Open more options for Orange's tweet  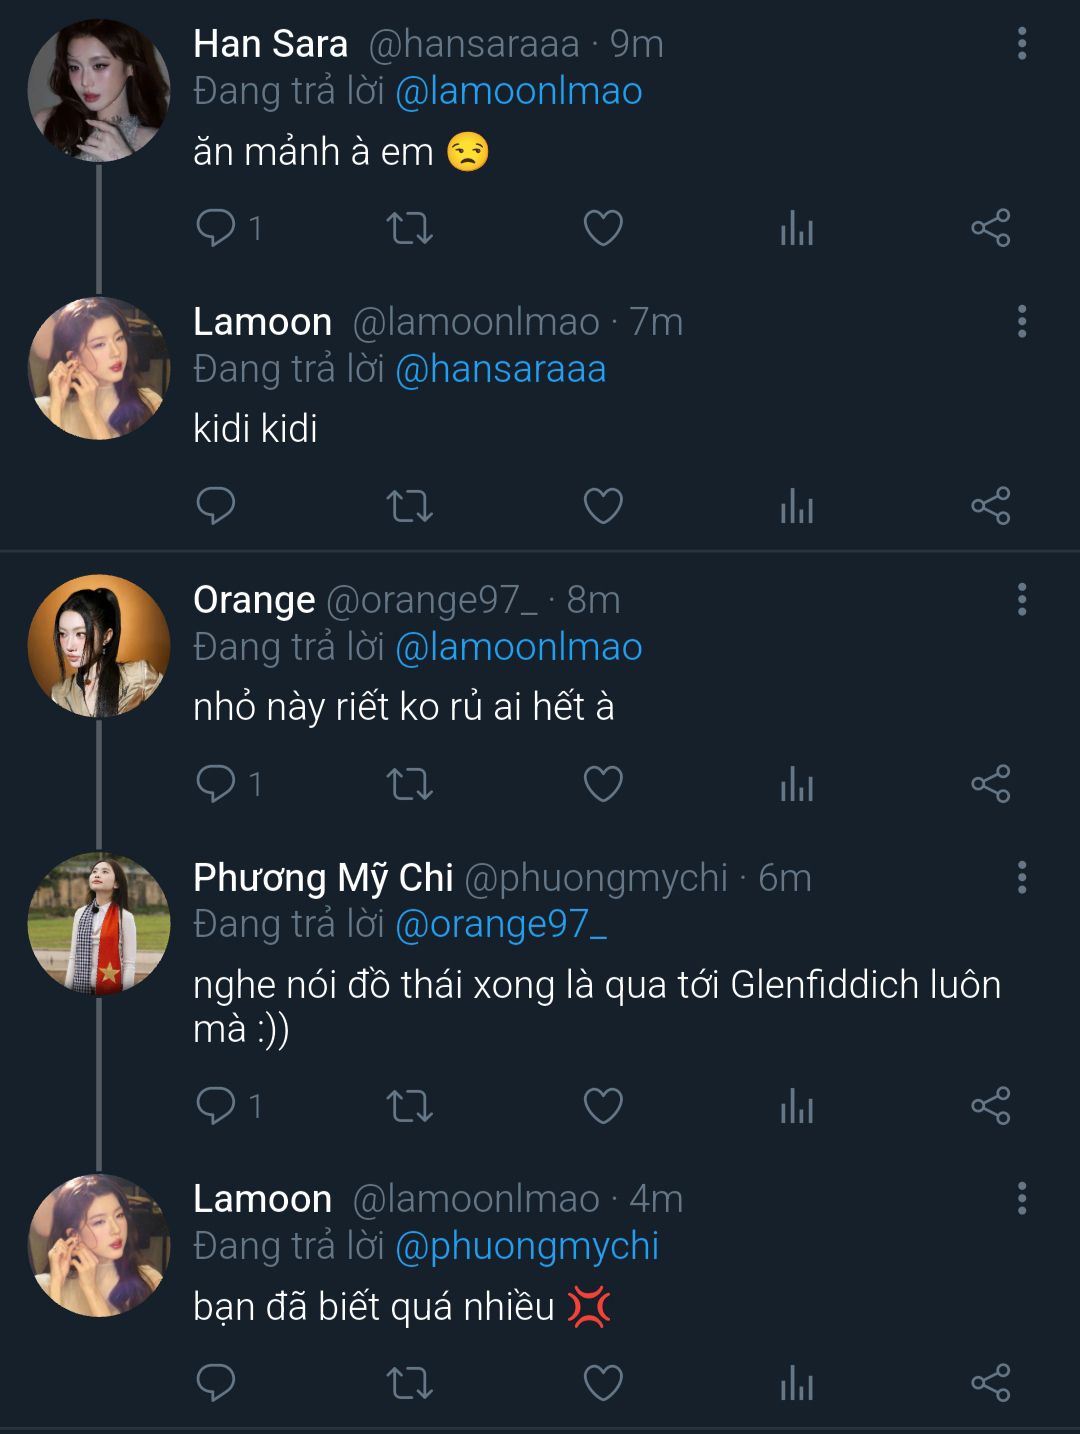(1021, 600)
